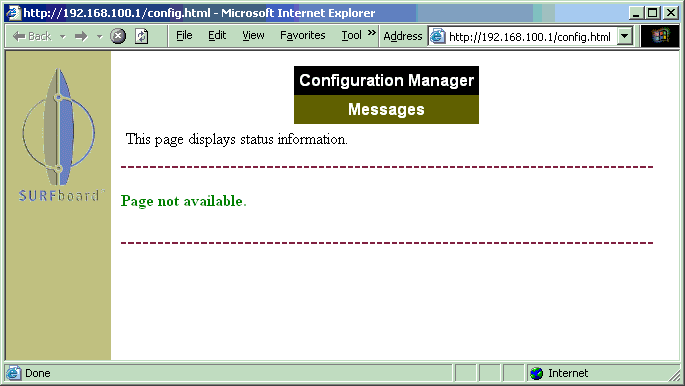Minimize the Internet Explorer window

click(636, 13)
